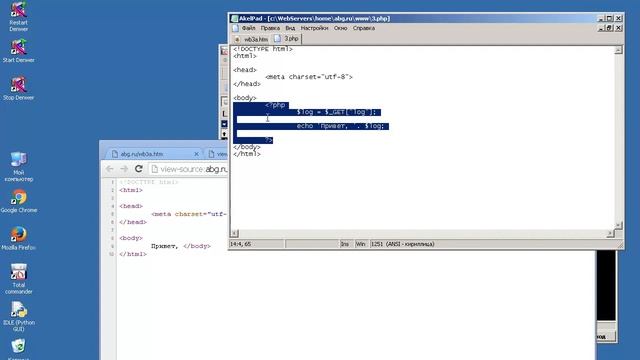This screenshot has height=360, width=640.
Task: Click the <body> opening tag line in AkelPad
Action: coord(244,98)
